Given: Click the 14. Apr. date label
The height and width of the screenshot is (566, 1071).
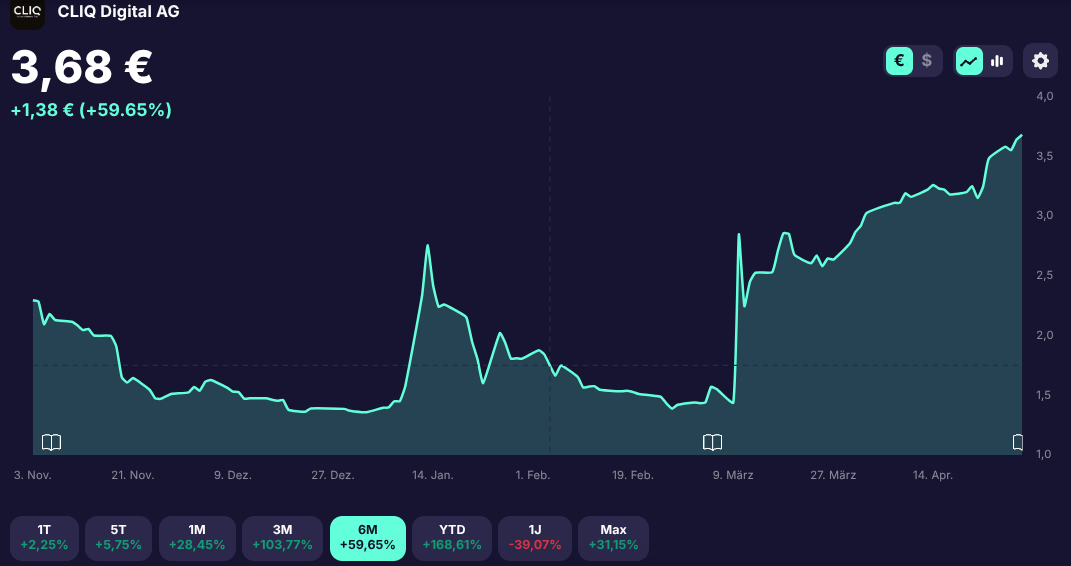Looking at the screenshot, I should (933, 475).
